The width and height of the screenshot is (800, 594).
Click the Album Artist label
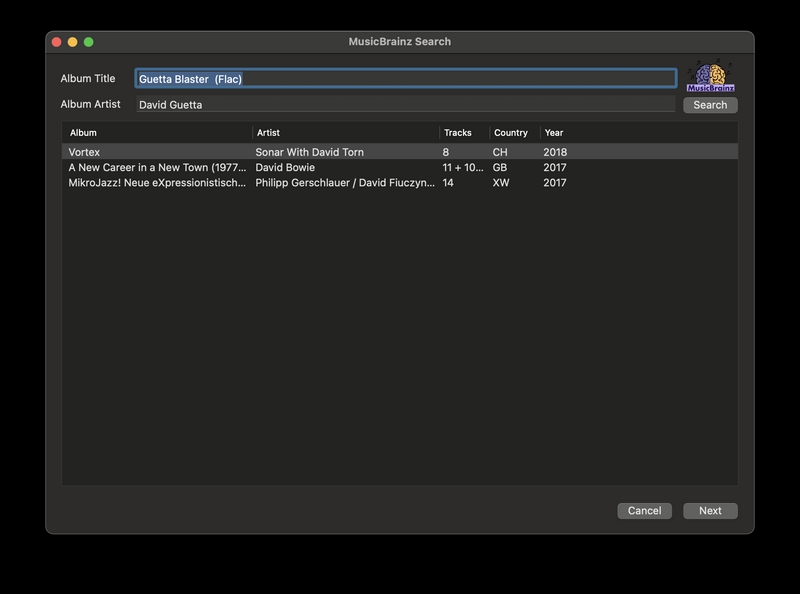pyautogui.click(x=90, y=104)
